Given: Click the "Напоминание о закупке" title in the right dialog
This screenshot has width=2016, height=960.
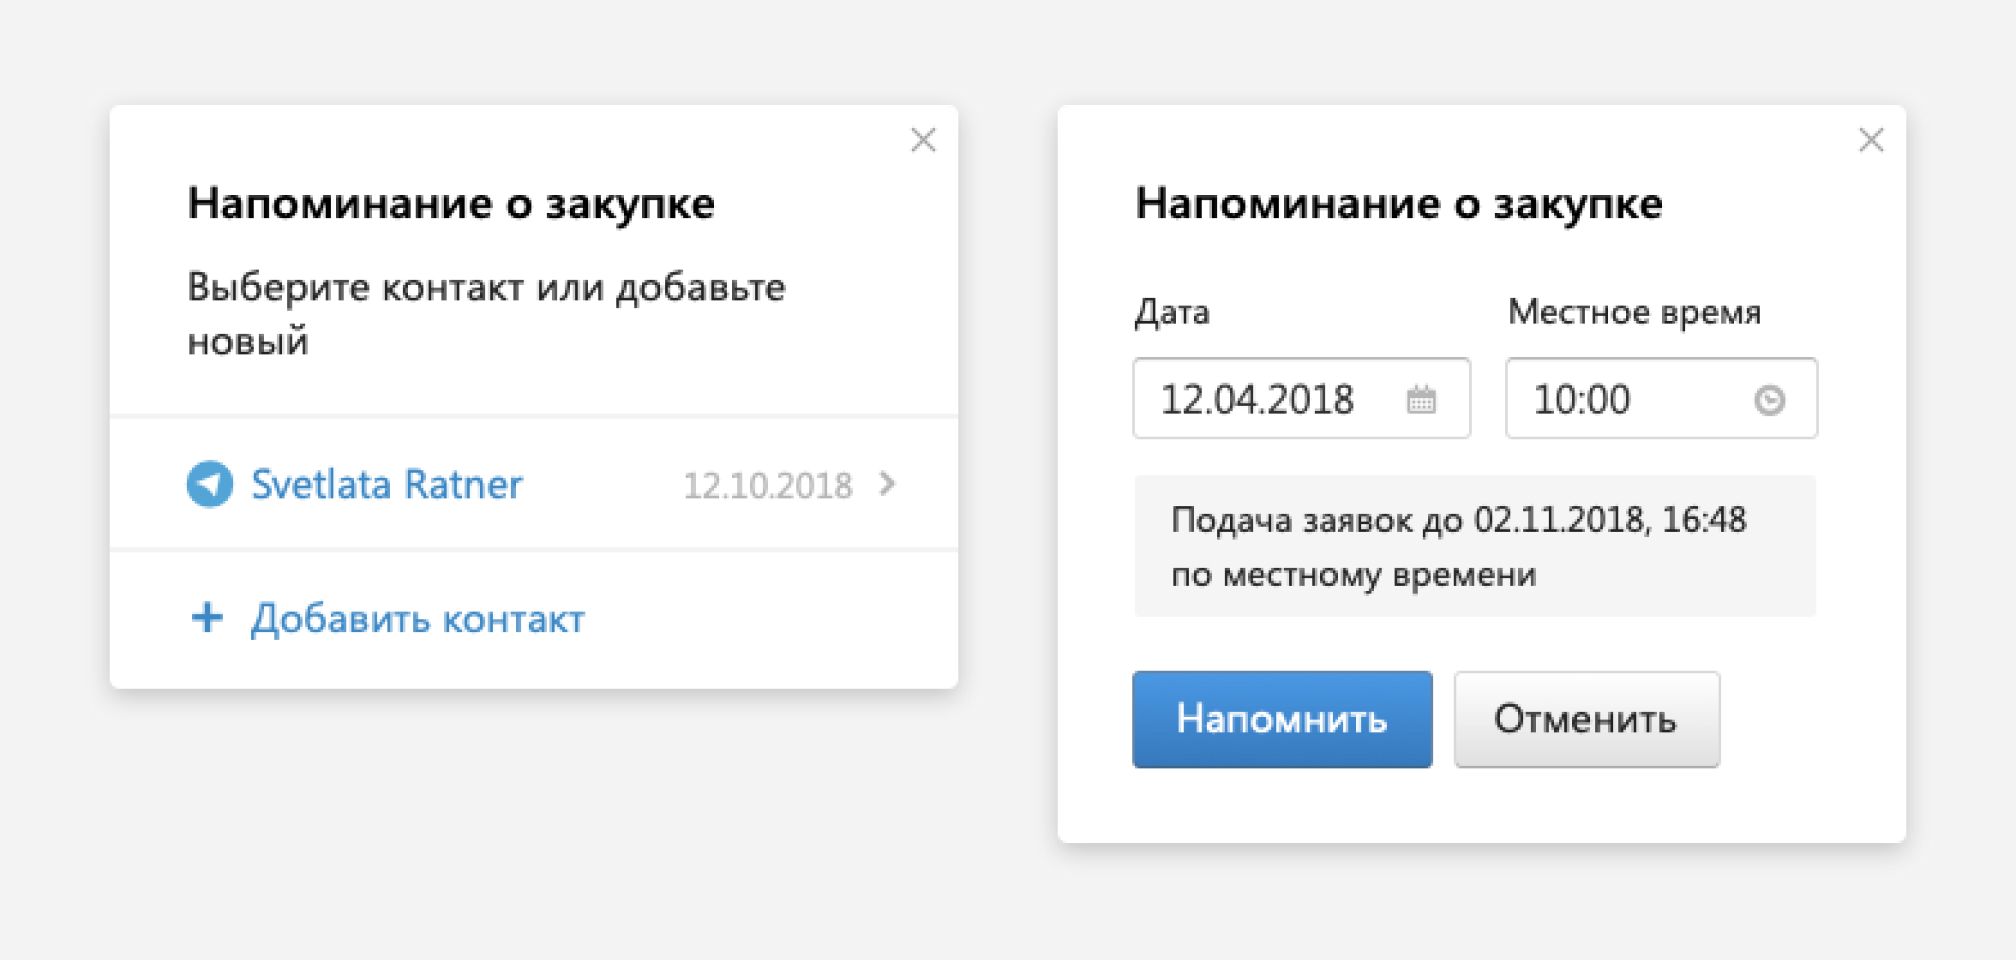Looking at the screenshot, I should 1398,203.
